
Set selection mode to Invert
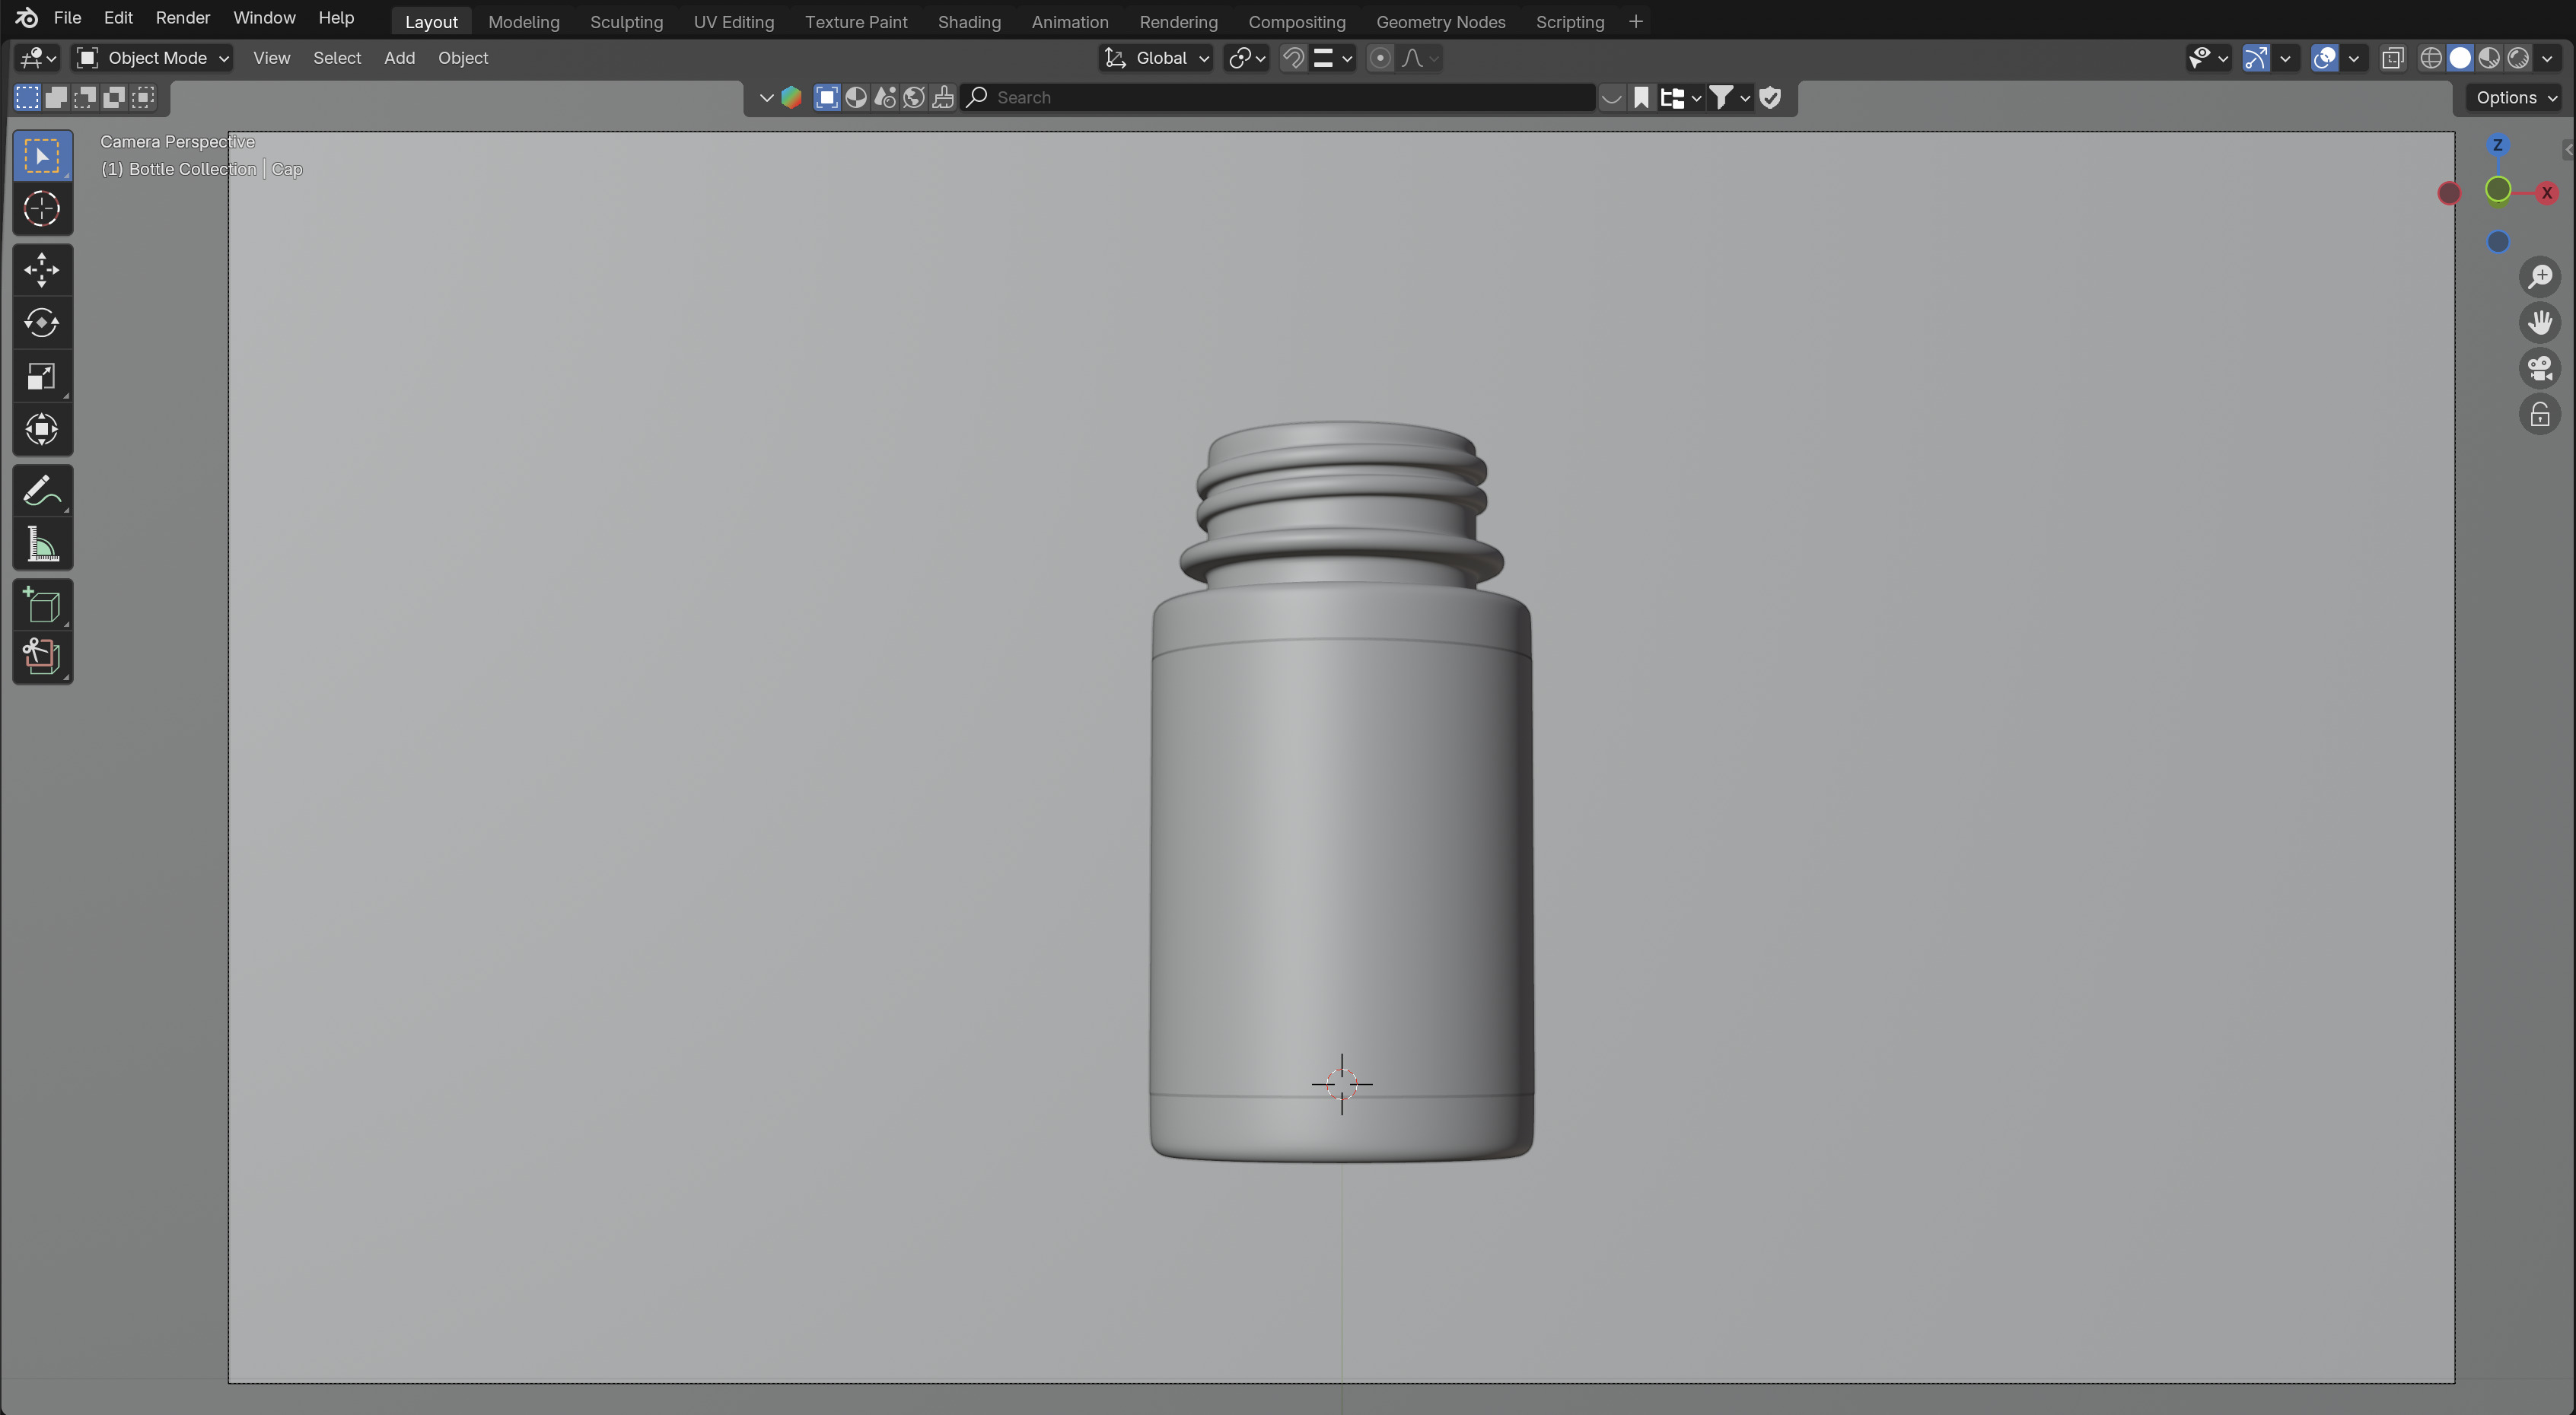114,97
